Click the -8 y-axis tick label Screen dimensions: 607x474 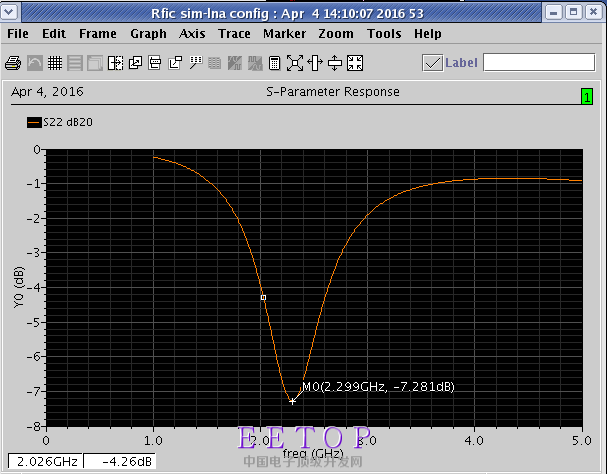coord(33,426)
